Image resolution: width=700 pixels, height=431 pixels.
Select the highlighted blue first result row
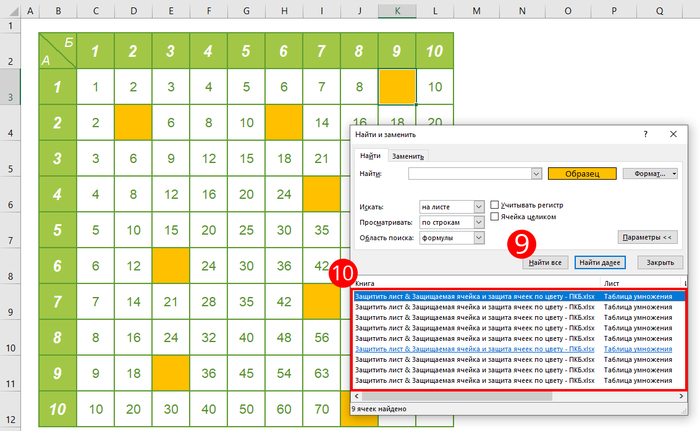[x=519, y=296]
